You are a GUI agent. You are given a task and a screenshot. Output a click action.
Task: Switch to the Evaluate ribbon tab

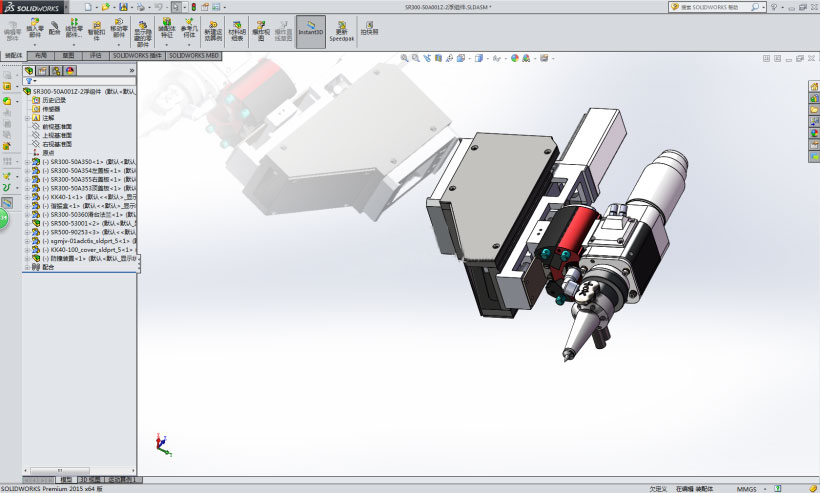[x=95, y=55]
